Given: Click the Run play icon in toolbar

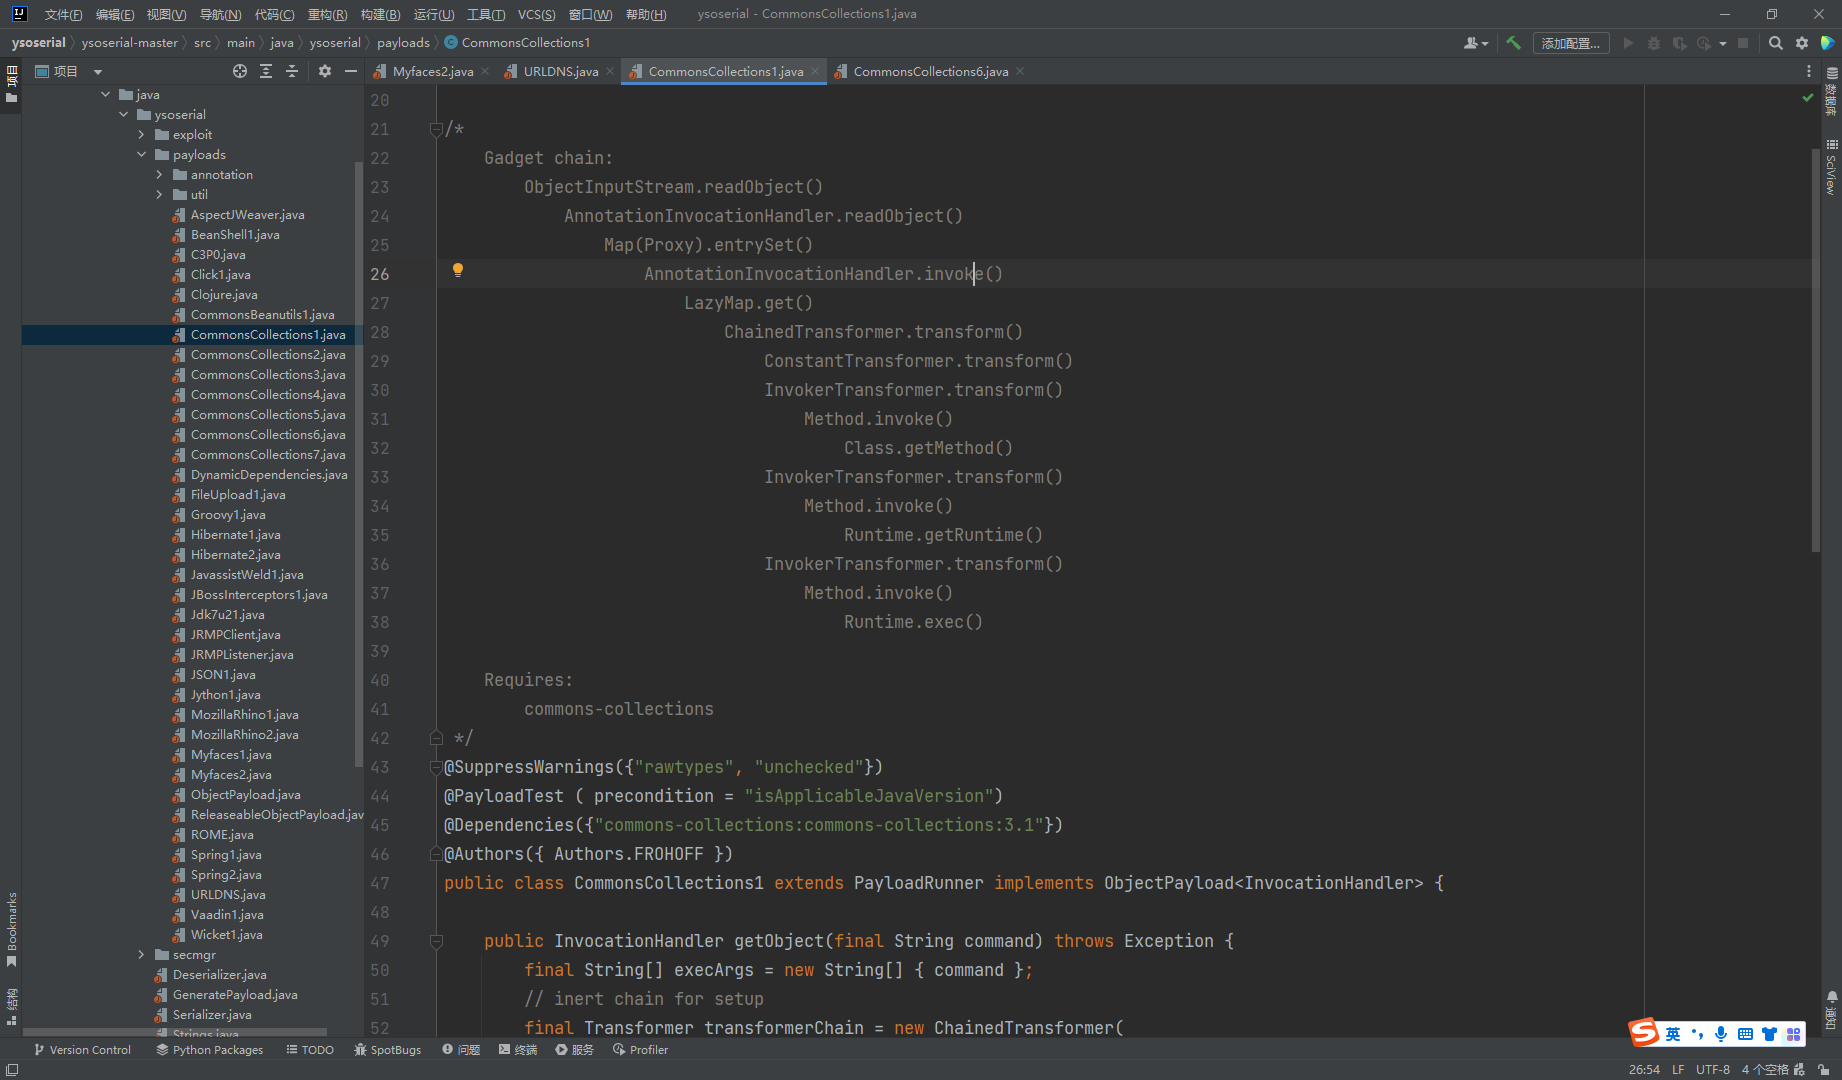Looking at the screenshot, I should tap(1628, 43).
